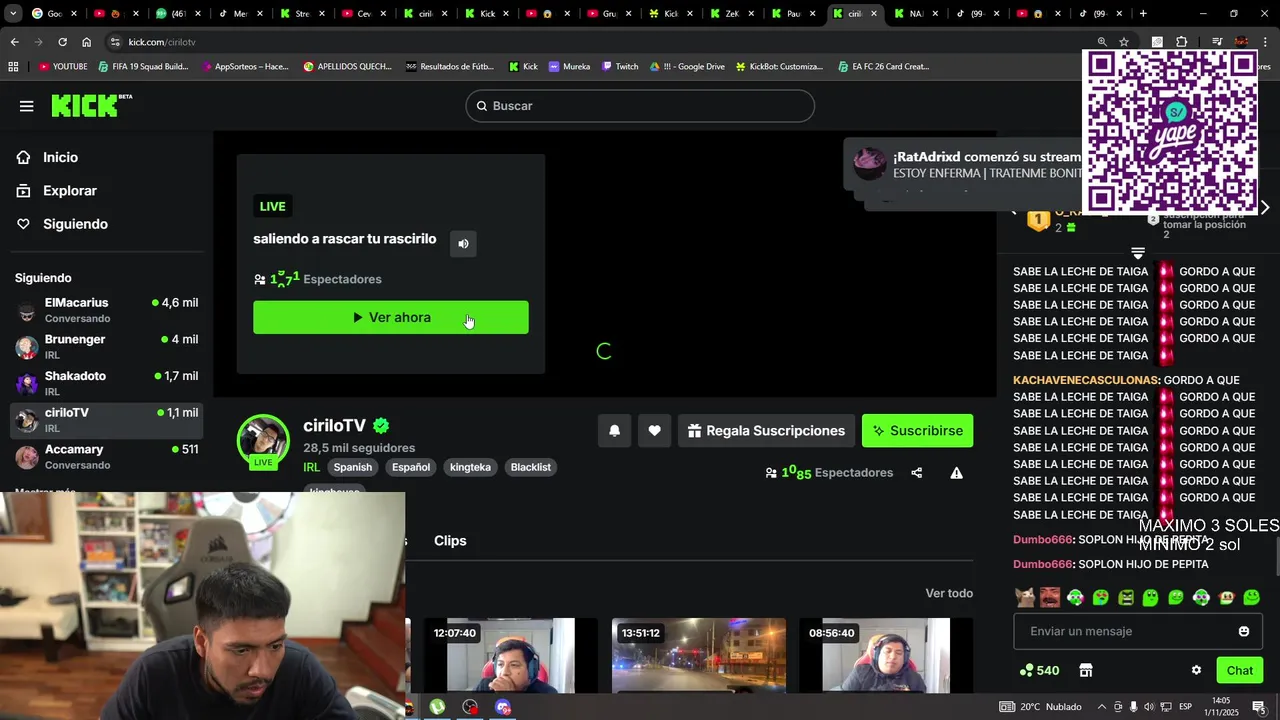Image resolution: width=1280 pixels, height=720 pixels.
Task: Open the channel shop icon
Action: tap(1086, 670)
